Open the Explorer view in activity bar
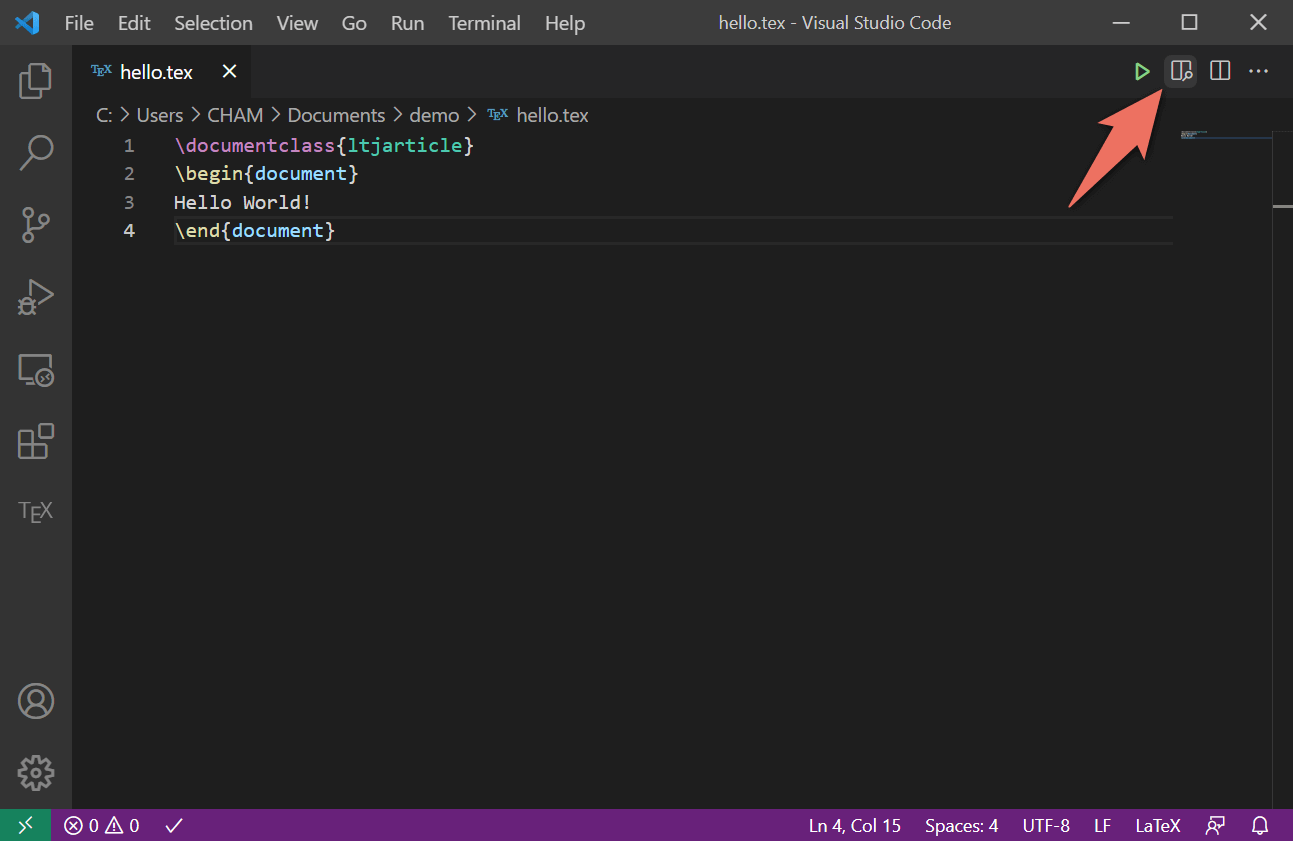This screenshot has width=1293, height=841. click(x=36, y=81)
